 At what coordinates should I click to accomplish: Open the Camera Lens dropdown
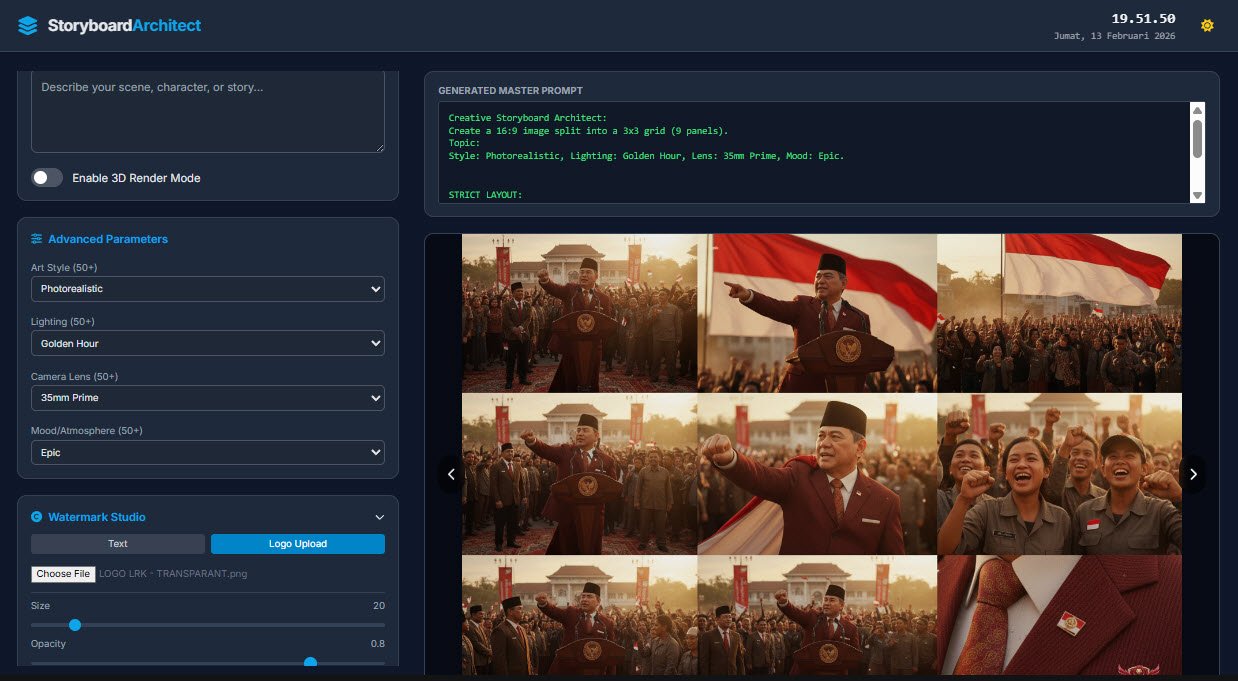coord(208,398)
